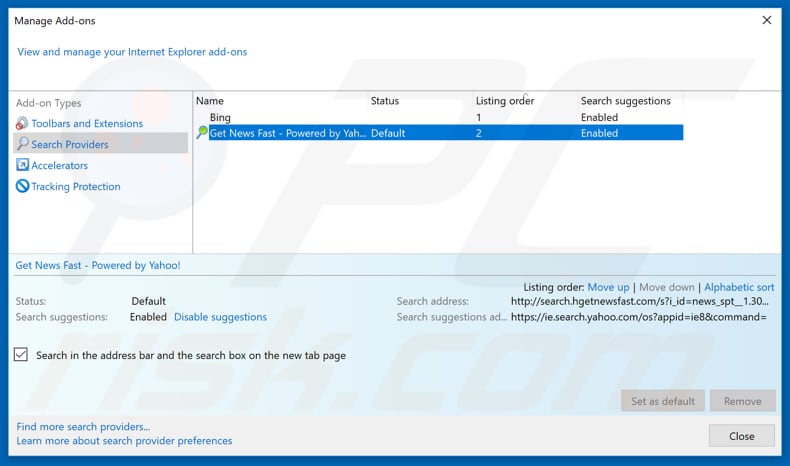
Task: Open Learn more about search provider preferences
Action: click(x=124, y=441)
